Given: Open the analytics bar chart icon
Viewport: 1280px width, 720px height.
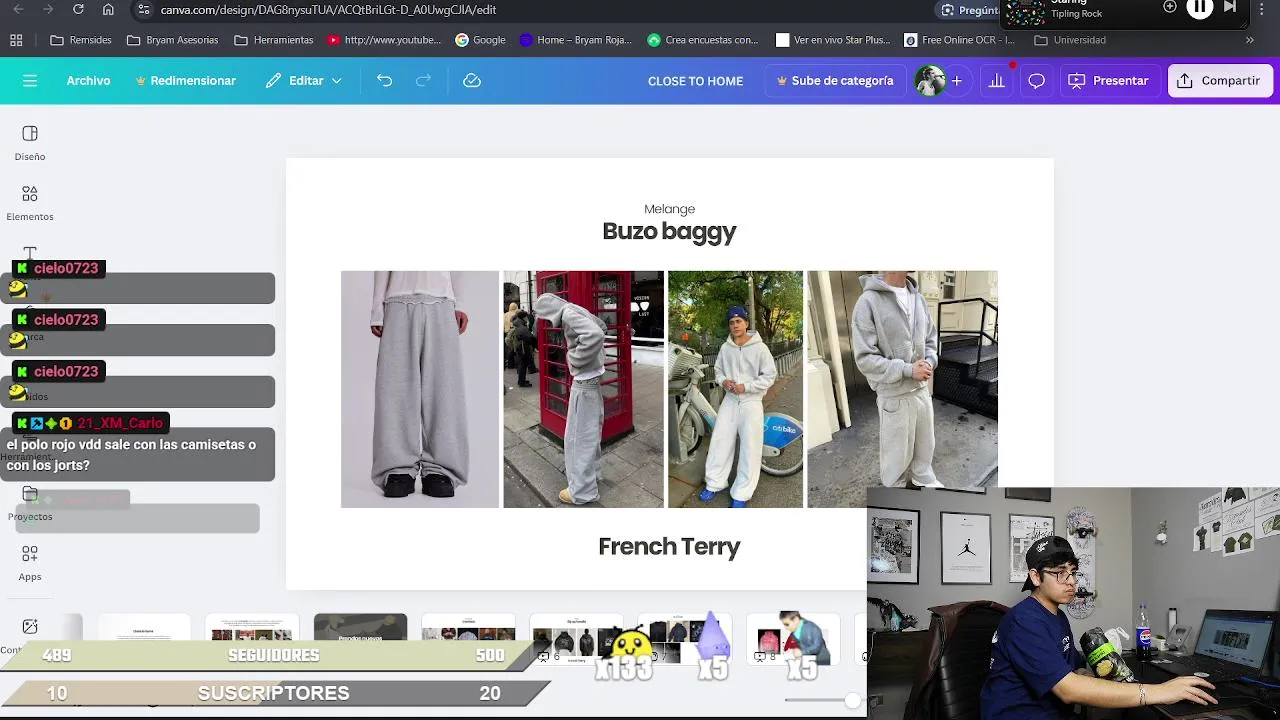Looking at the screenshot, I should coord(996,81).
